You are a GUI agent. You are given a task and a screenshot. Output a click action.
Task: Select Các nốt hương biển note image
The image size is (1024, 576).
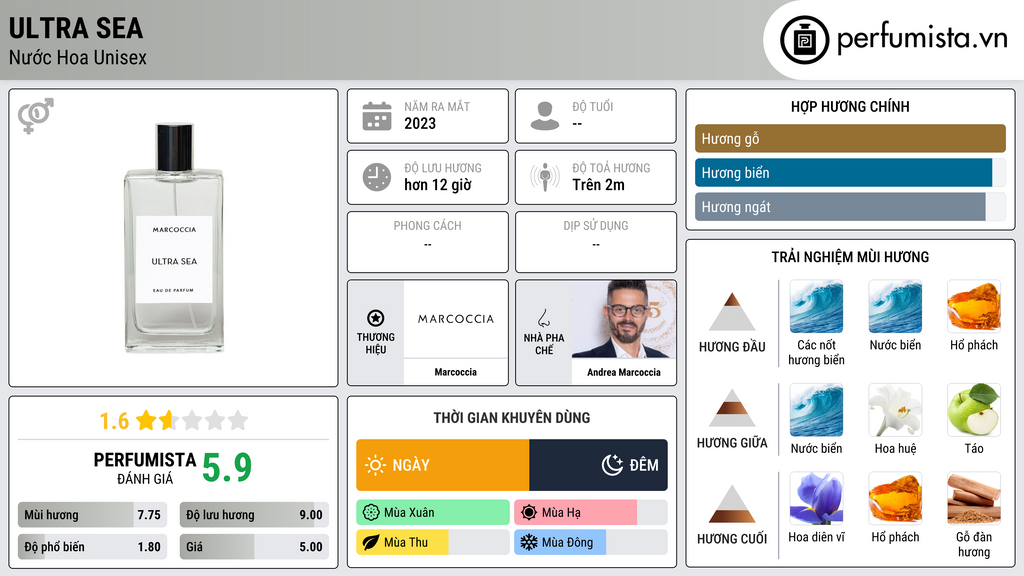816,306
